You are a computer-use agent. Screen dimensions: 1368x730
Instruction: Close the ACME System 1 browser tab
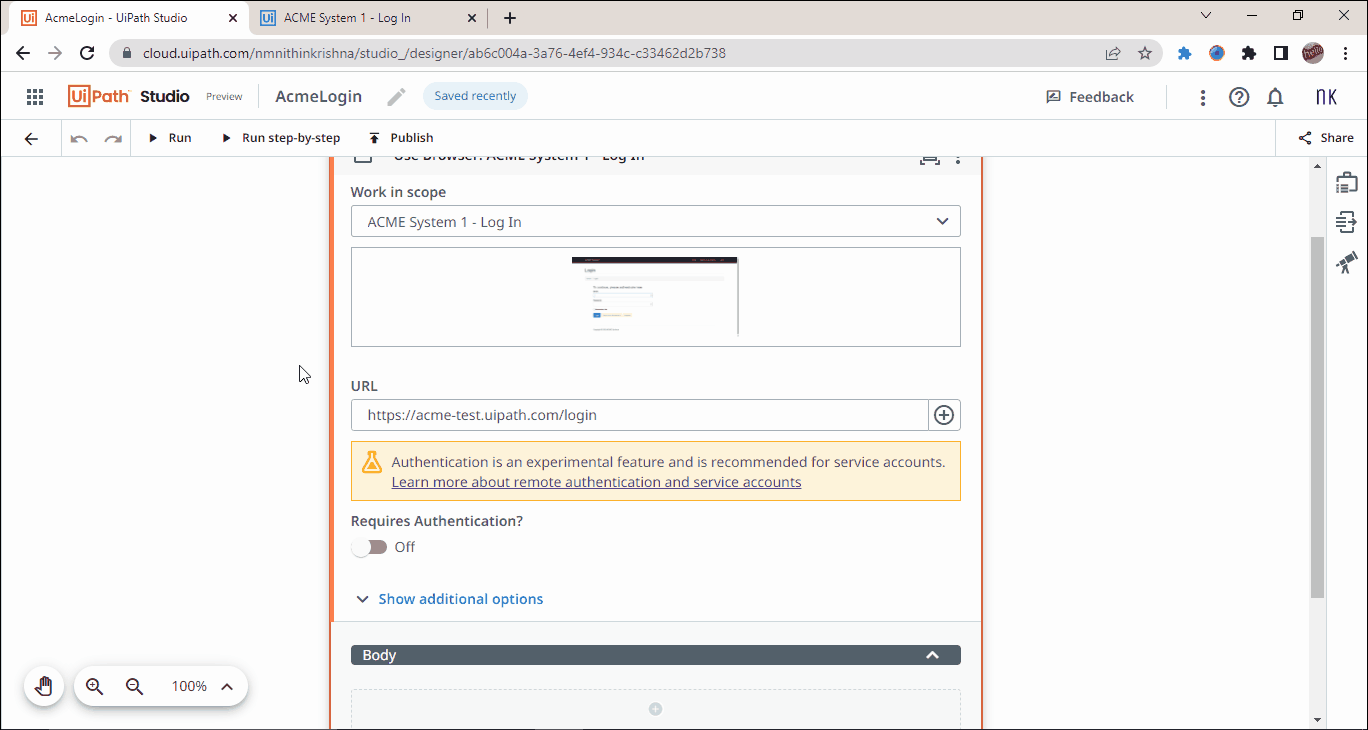coord(473,18)
